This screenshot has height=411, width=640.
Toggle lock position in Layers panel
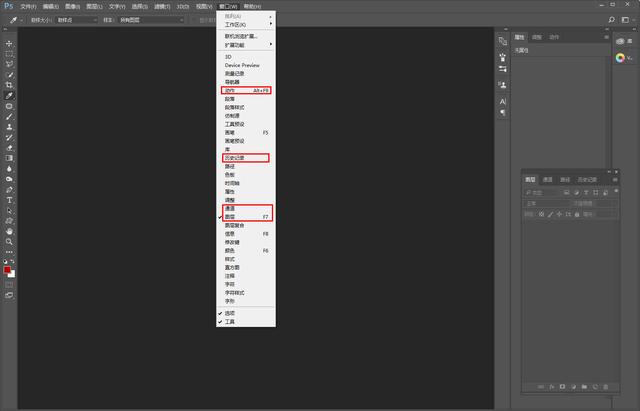(x=559, y=214)
